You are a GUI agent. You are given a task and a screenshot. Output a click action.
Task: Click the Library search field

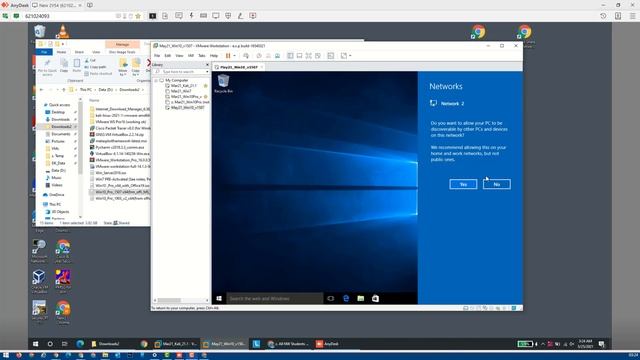pos(182,72)
